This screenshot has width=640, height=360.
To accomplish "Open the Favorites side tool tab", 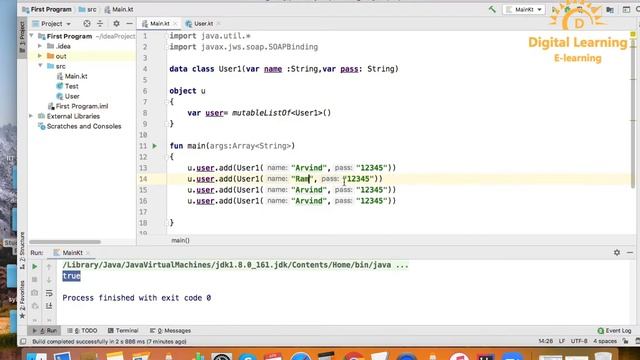I will 22,299.
